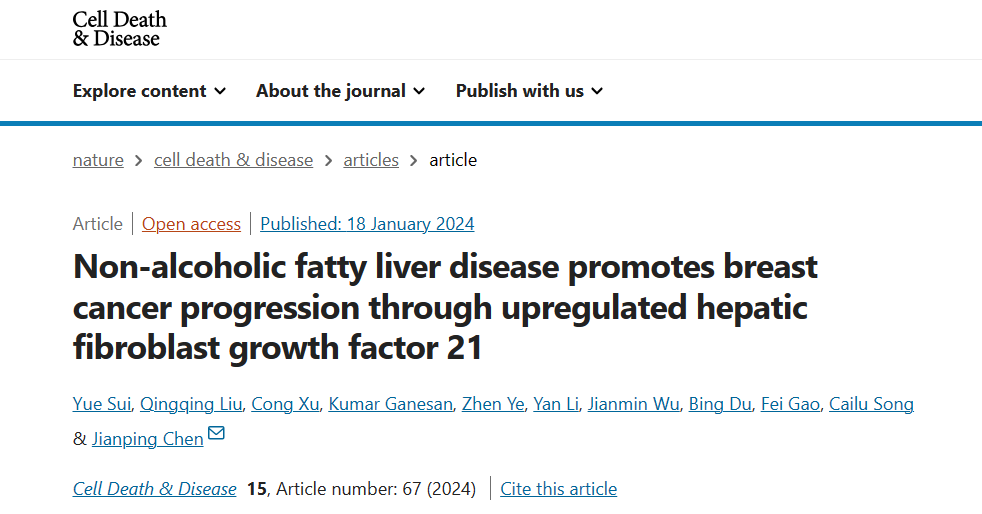The width and height of the screenshot is (982, 514).
Task: Expand the Explore content menu
Action: 149,91
